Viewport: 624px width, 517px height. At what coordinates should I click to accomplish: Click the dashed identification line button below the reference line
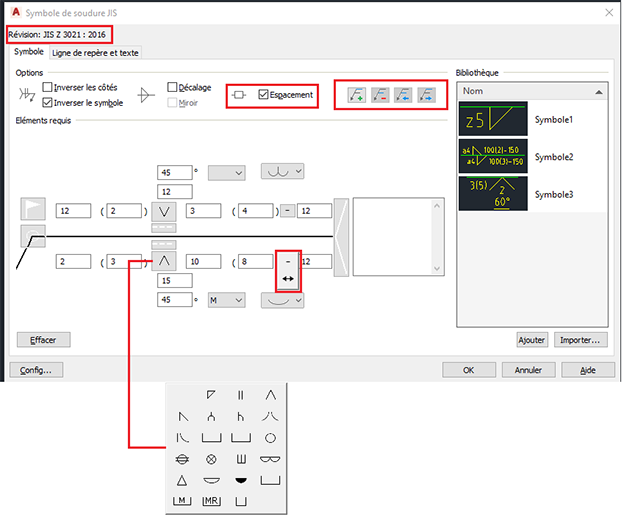pyautogui.click(x=164, y=244)
